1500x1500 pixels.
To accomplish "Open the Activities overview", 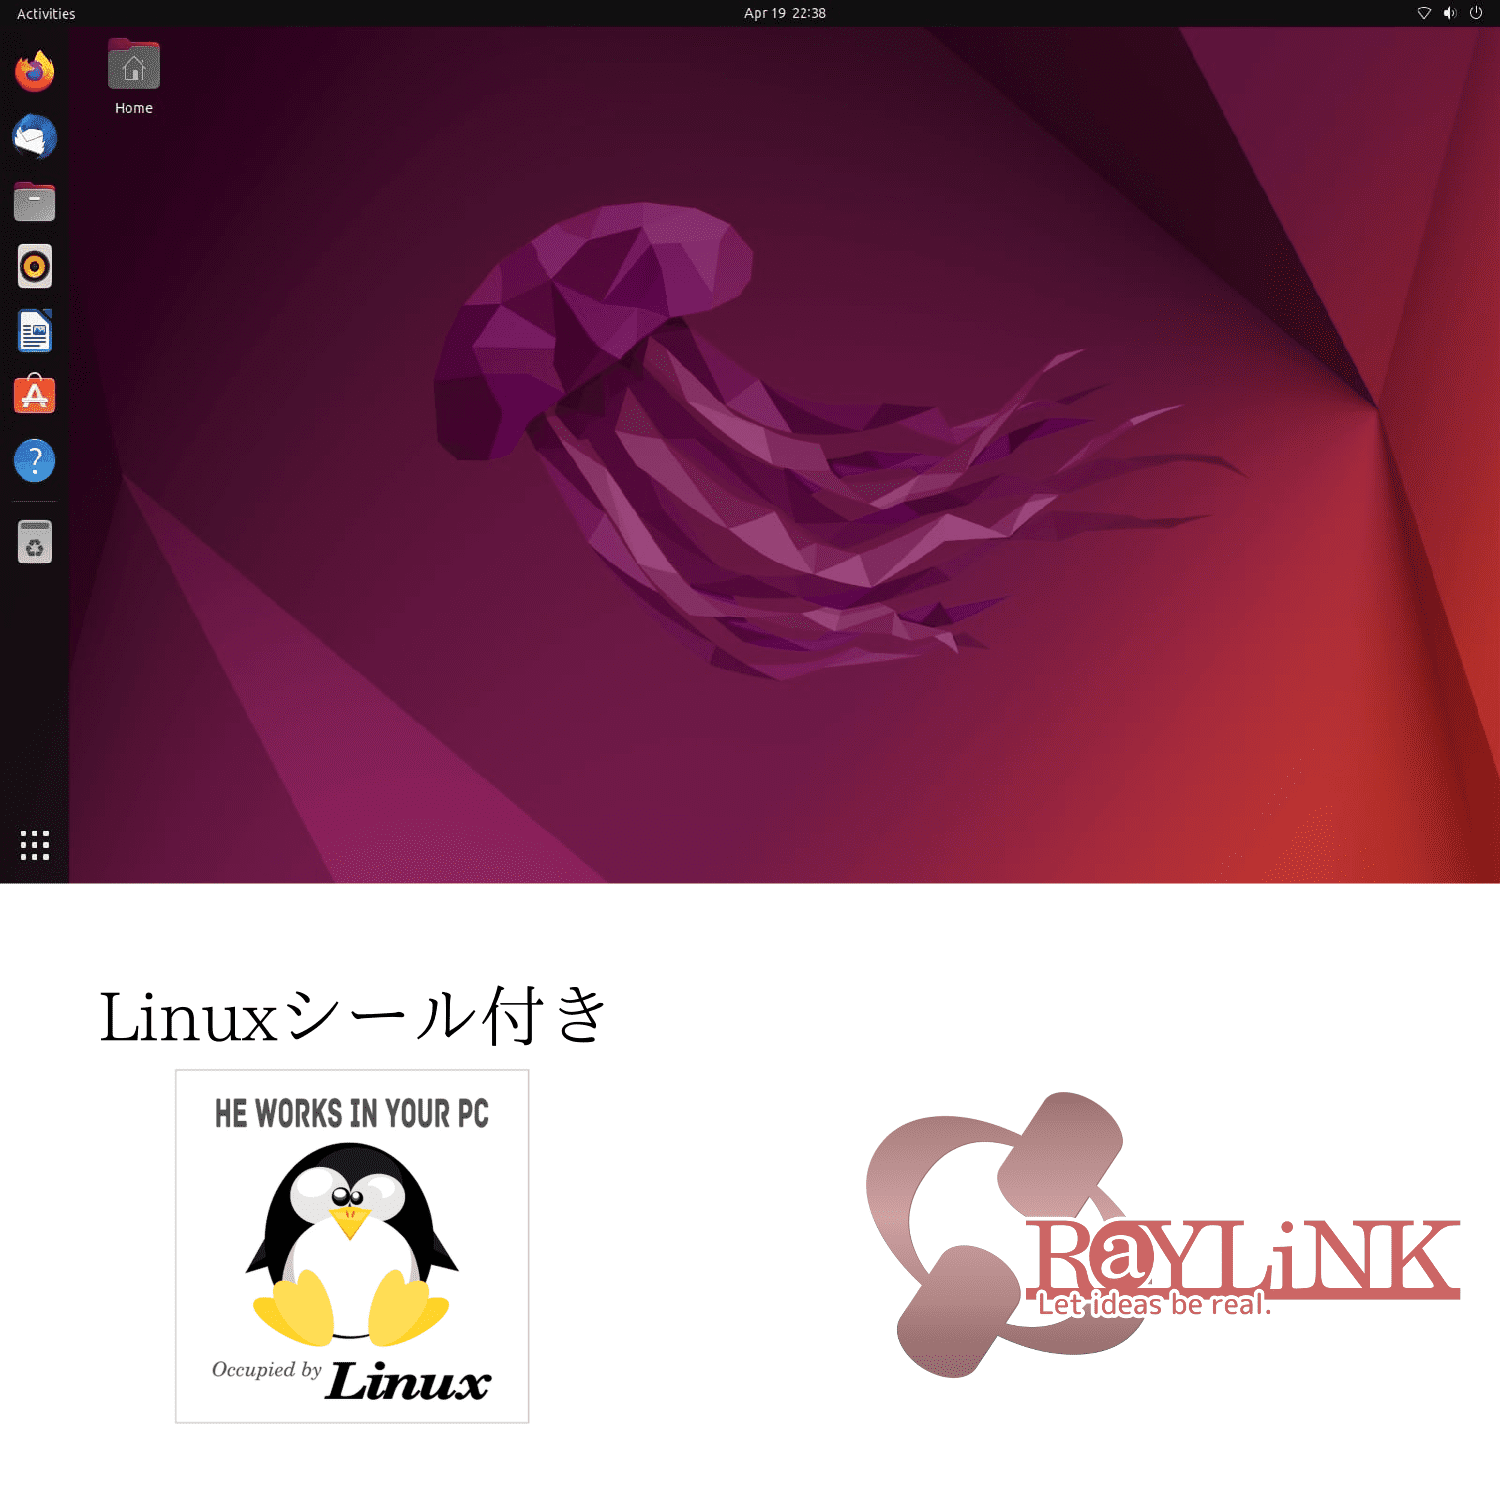I will [x=44, y=13].
